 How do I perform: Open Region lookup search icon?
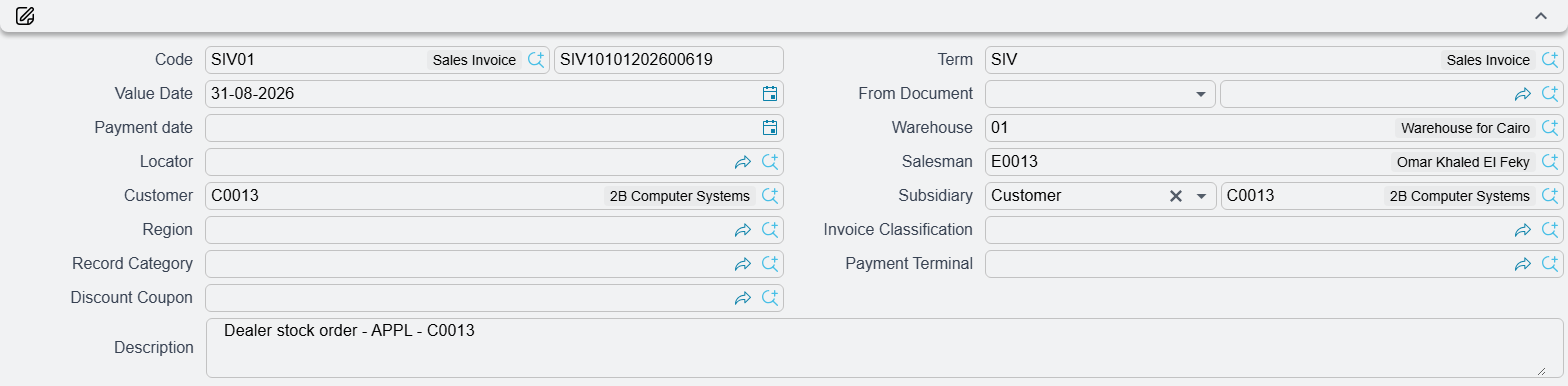tap(770, 230)
